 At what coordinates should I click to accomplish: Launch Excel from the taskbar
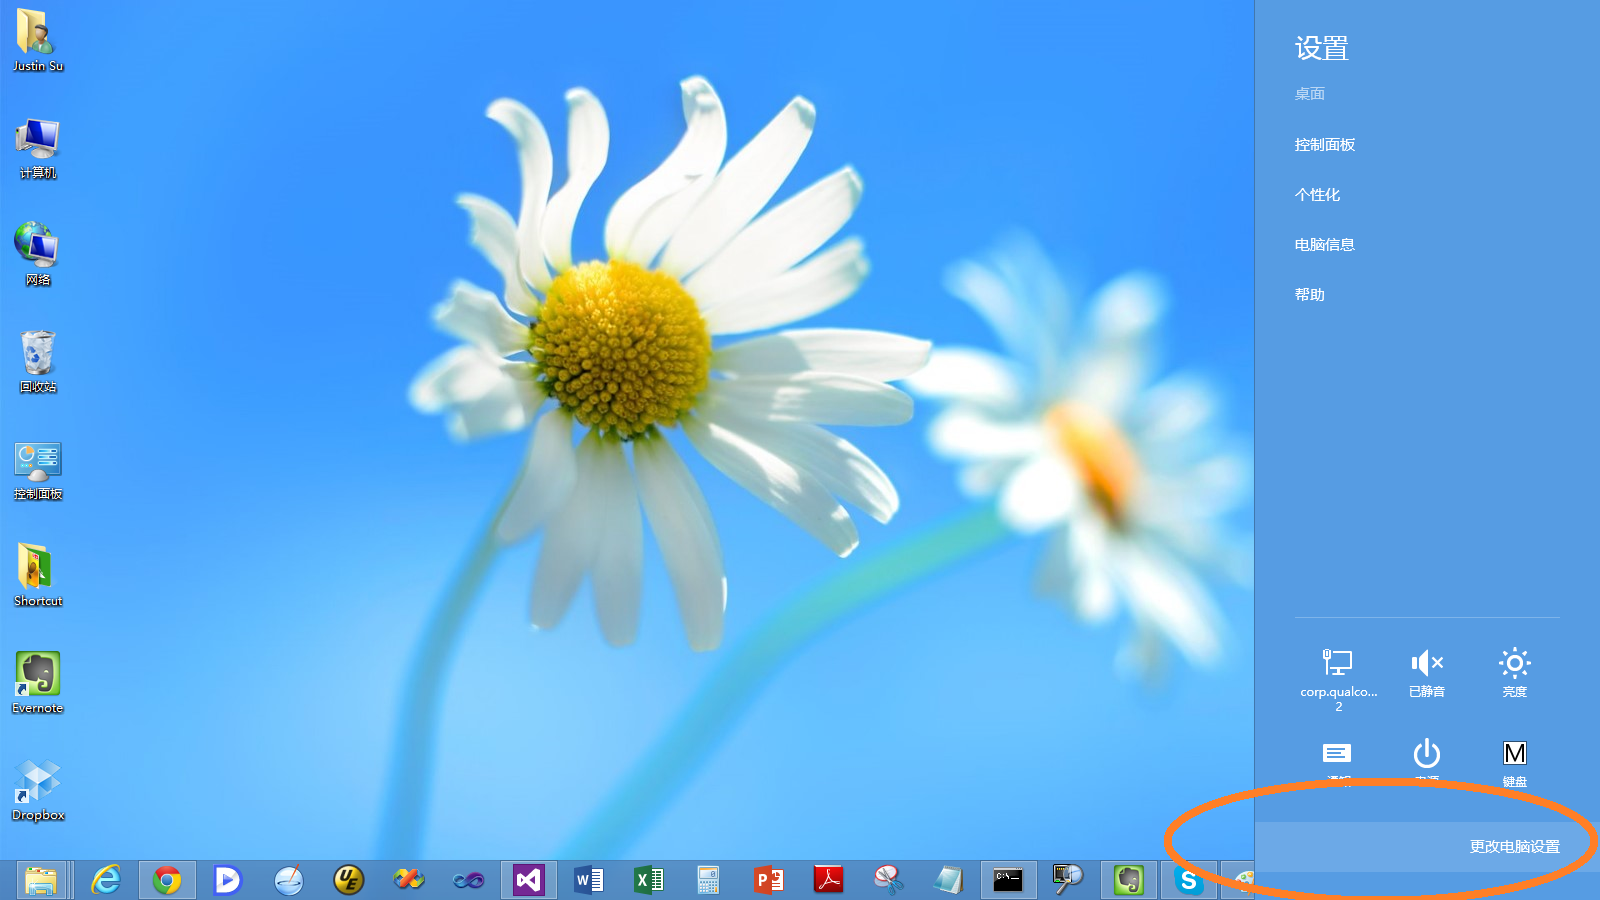648,880
